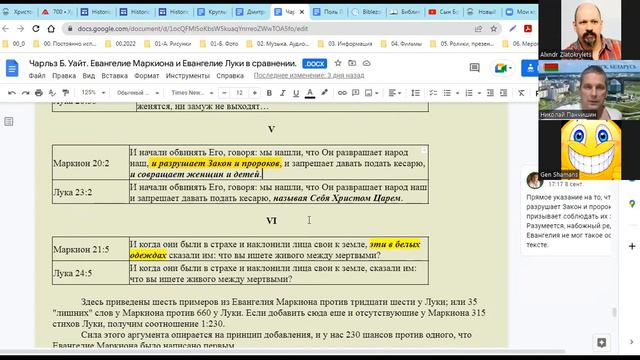
Task: Open the Explore button at bottom right
Action: tap(601, 342)
